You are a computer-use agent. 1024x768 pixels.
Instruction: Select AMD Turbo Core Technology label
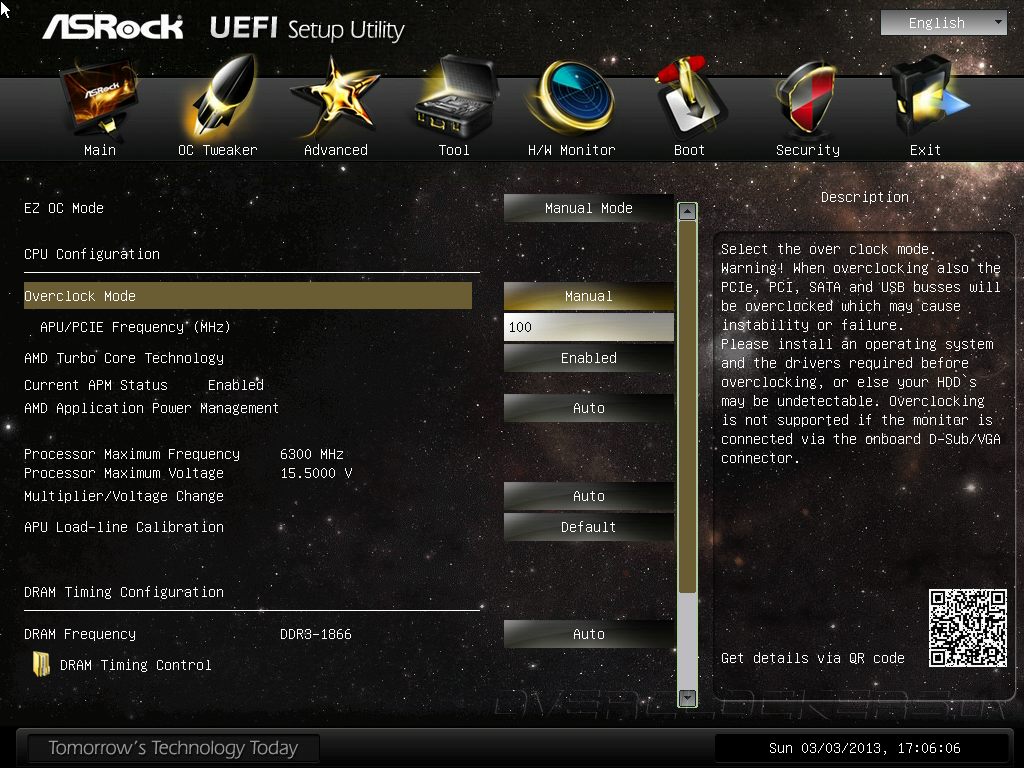coord(124,359)
